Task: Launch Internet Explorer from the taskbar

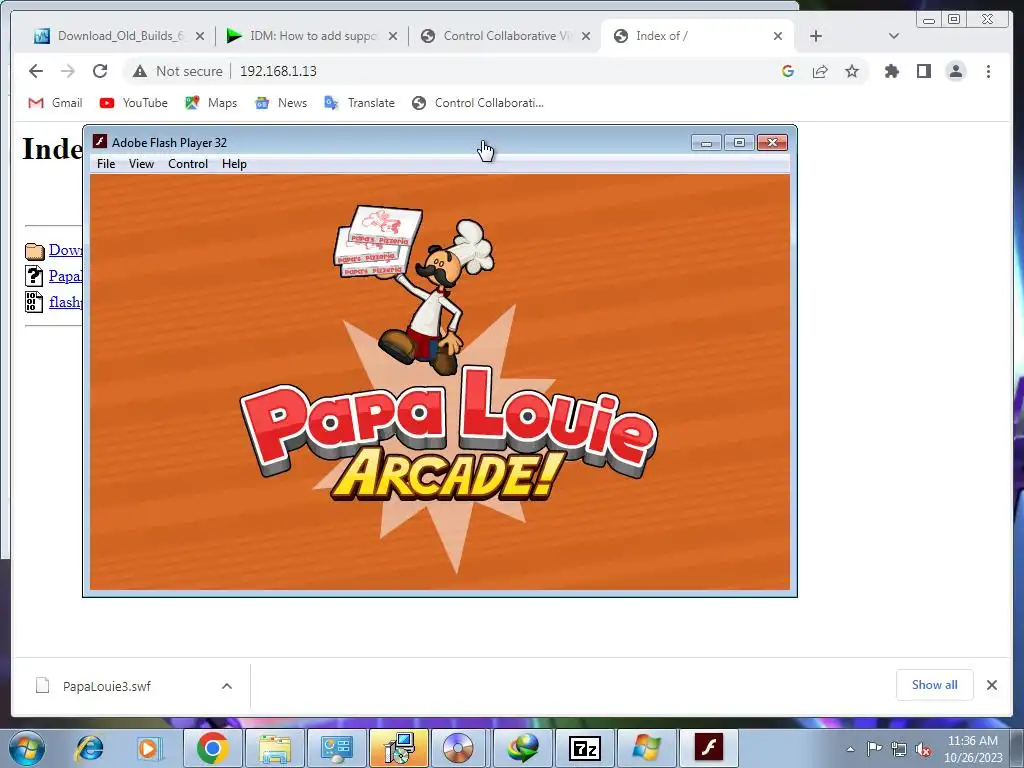Action: click(89, 748)
